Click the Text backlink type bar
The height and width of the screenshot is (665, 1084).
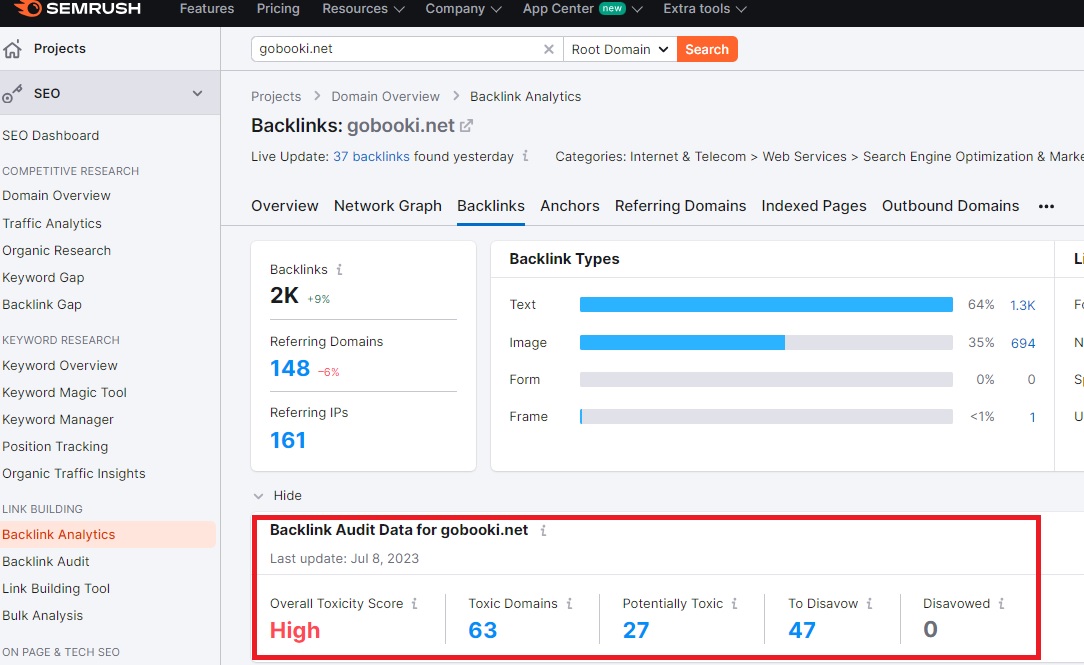[x=766, y=305]
